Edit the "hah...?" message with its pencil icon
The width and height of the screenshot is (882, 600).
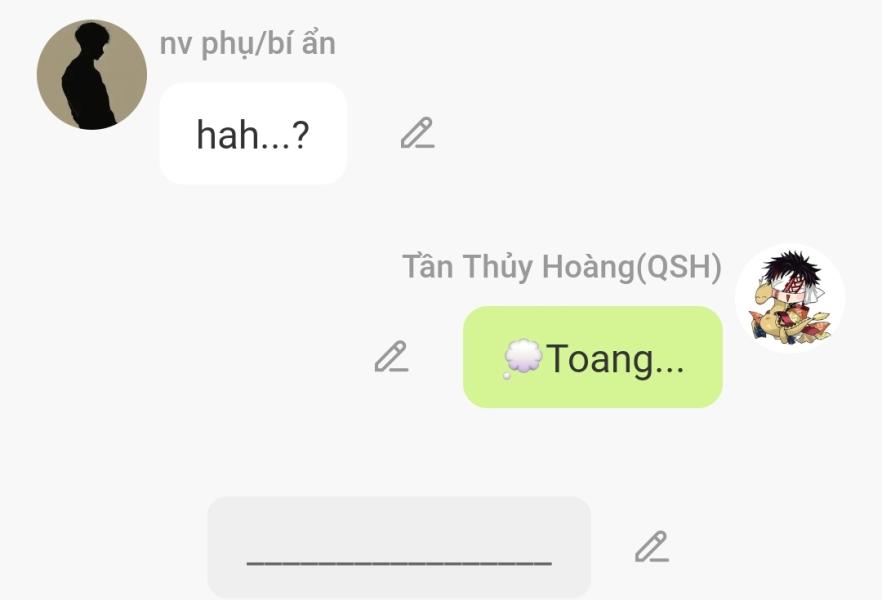pos(417,133)
